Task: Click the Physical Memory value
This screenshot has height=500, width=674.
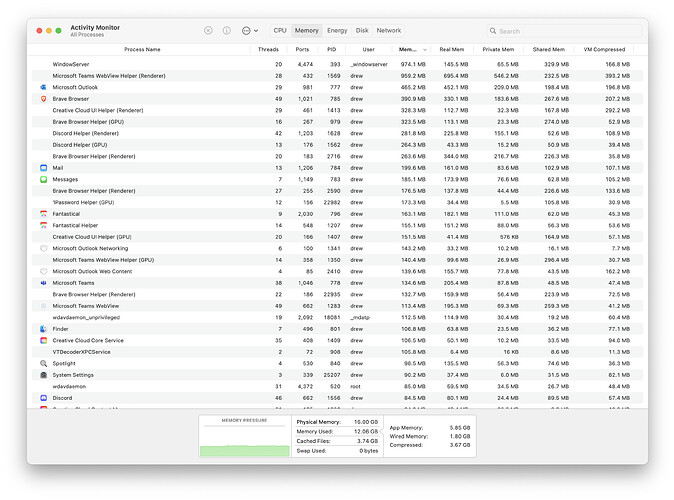Action: point(366,422)
